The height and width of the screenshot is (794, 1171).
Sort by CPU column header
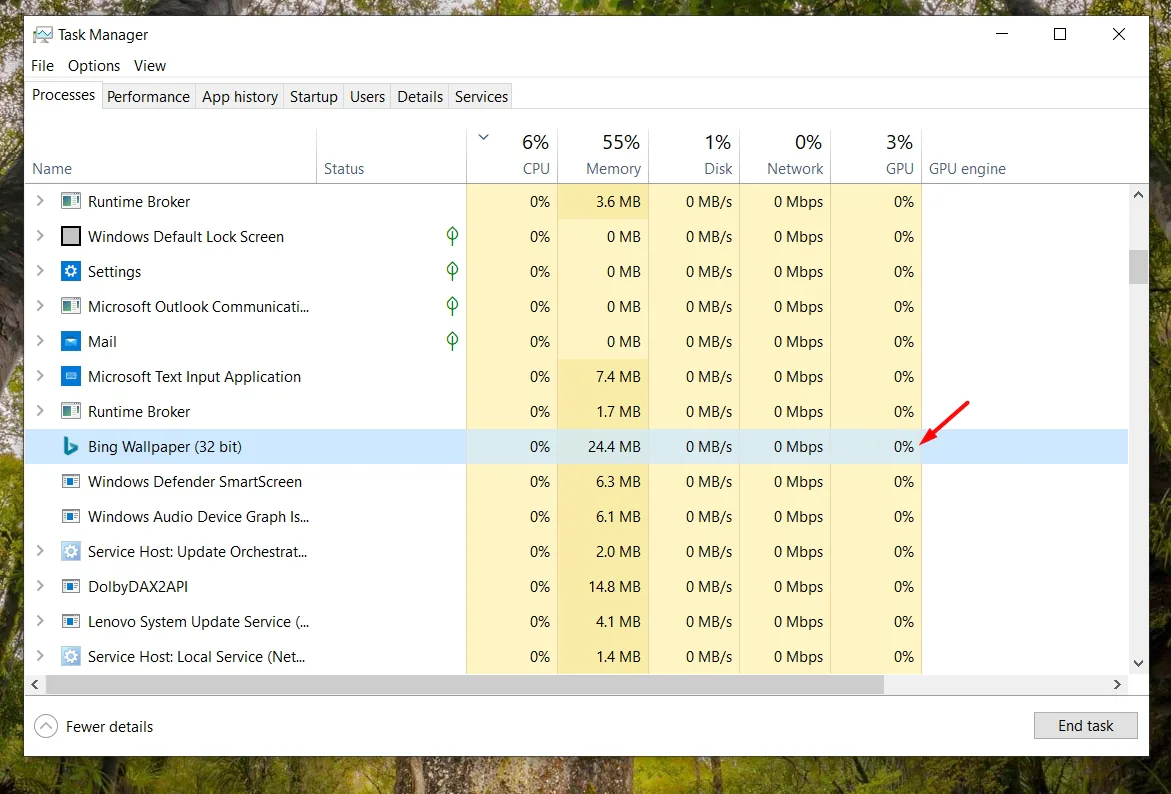pyautogui.click(x=512, y=156)
